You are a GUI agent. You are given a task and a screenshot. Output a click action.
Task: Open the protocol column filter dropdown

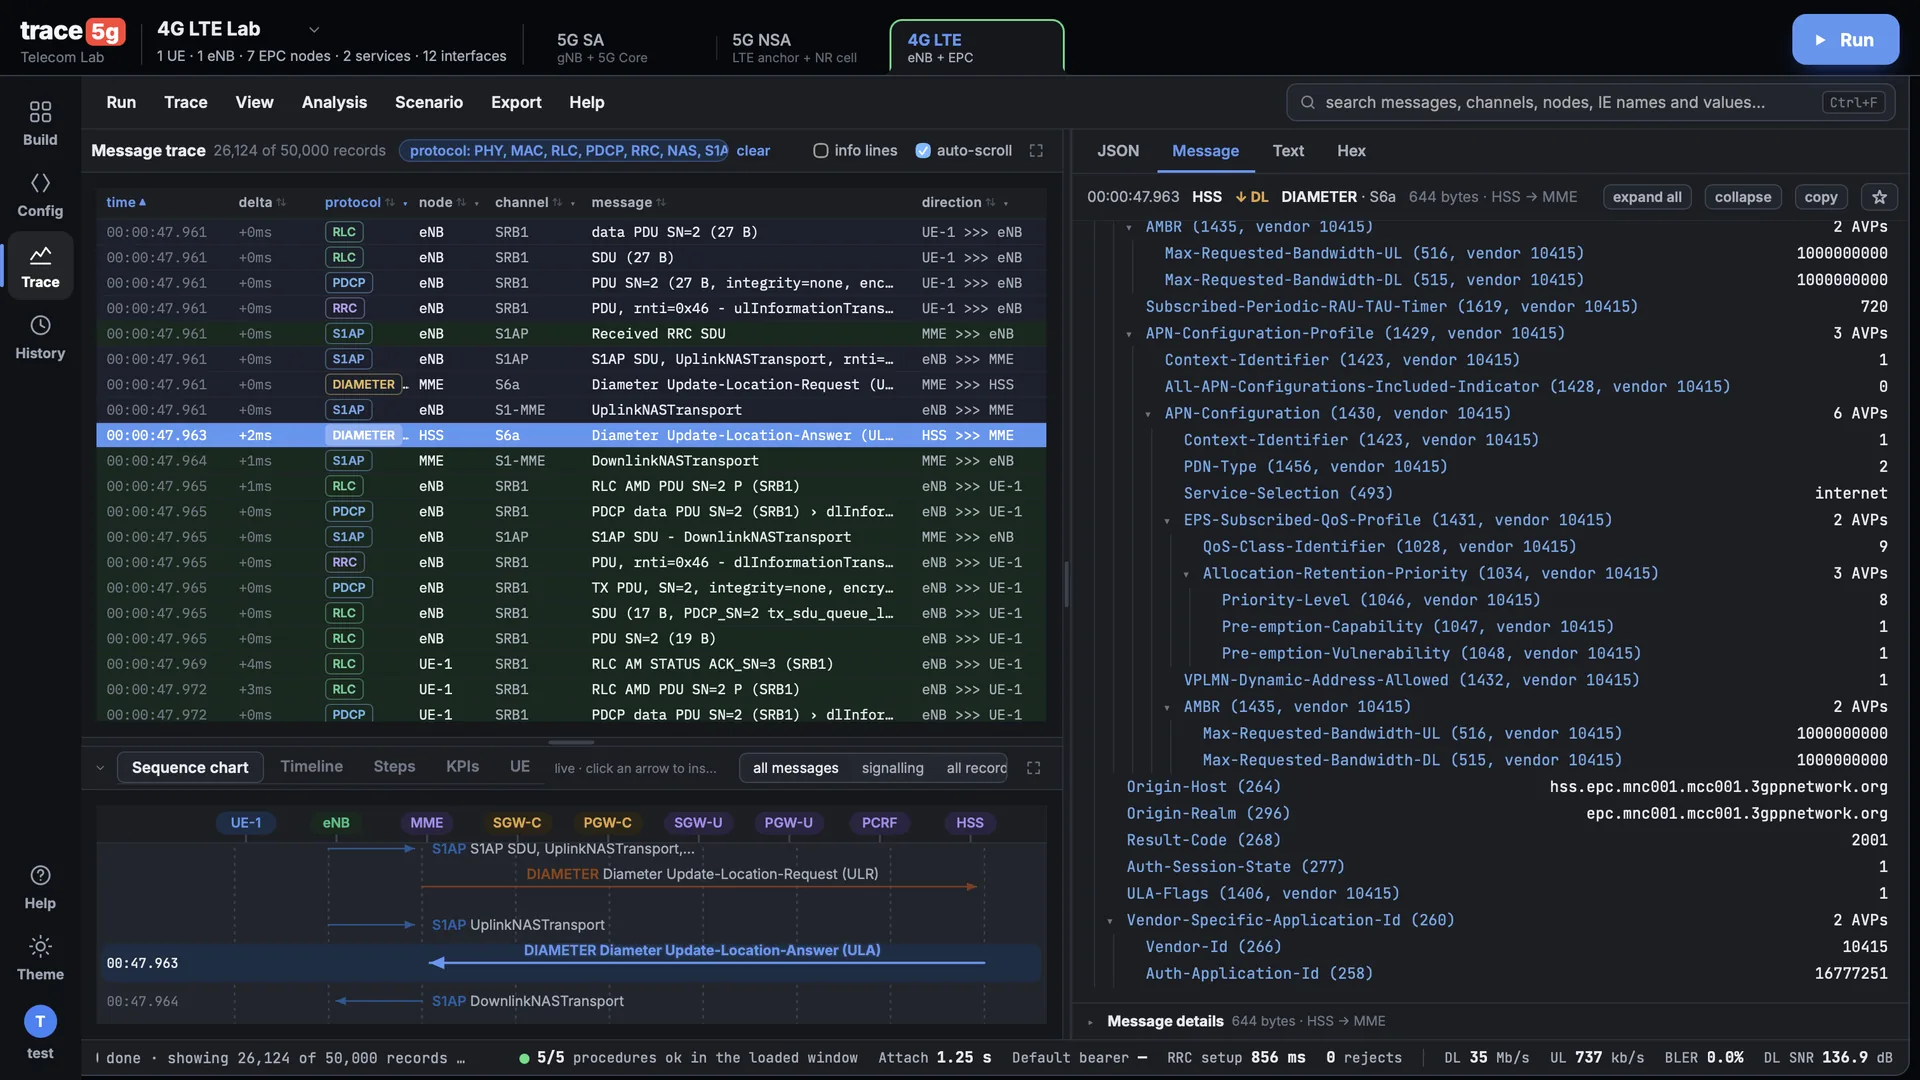405,203
